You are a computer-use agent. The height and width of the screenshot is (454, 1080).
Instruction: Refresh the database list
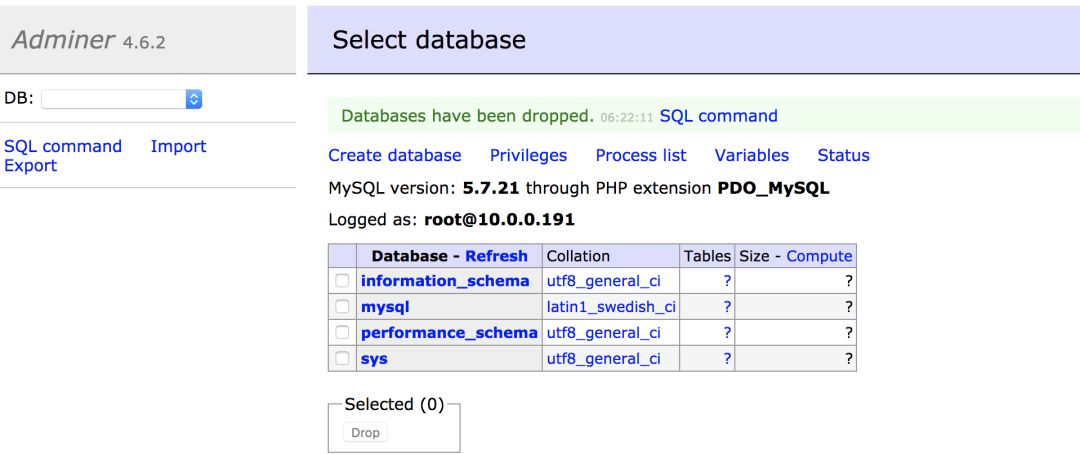pyautogui.click(x=496, y=256)
